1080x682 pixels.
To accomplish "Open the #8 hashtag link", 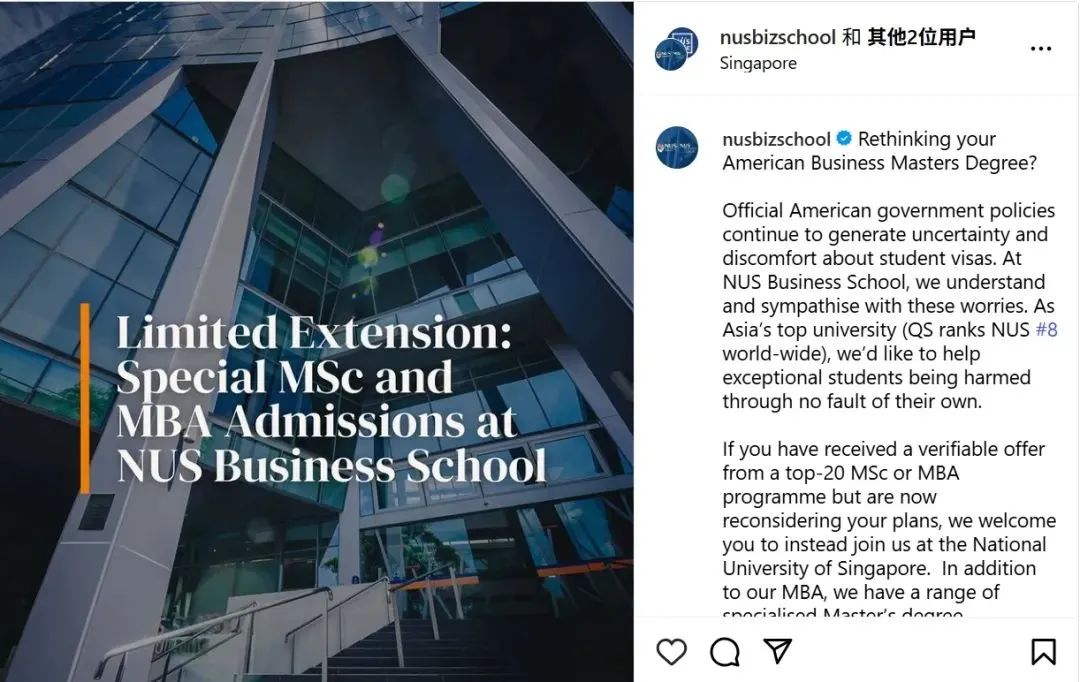I will click(1046, 330).
